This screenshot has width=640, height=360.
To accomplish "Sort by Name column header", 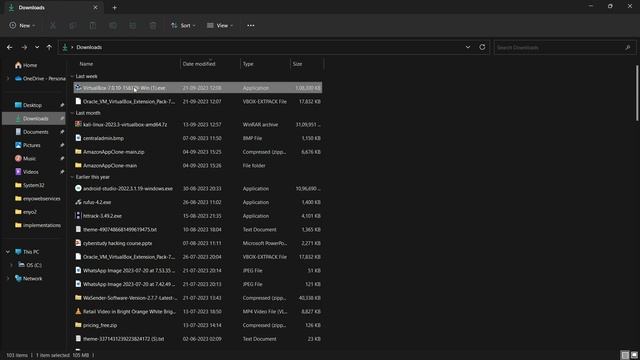I will click(x=86, y=64).
